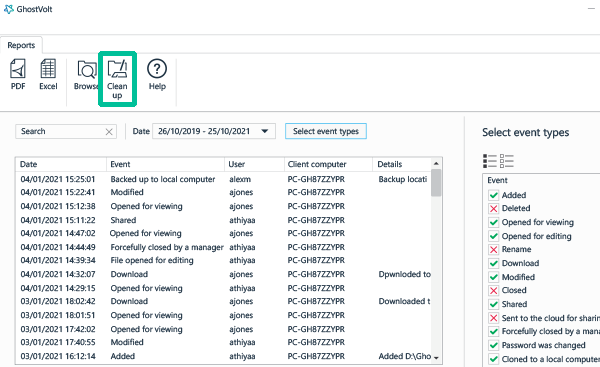
Task: Sort by the User column header
Action: click(x=254, y=164)
